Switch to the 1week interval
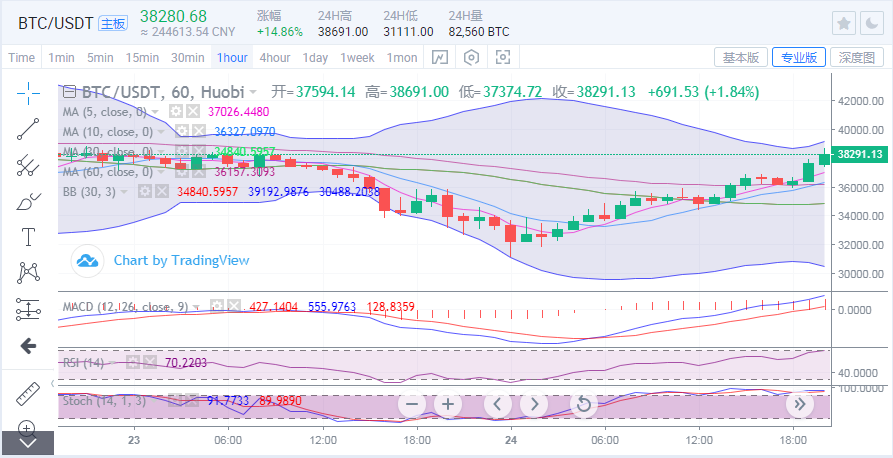 [x=357, y=58]
